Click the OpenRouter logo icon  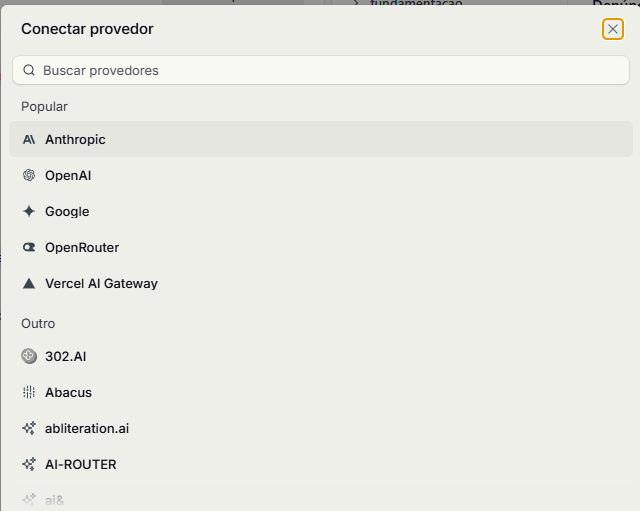pos(29,247)
